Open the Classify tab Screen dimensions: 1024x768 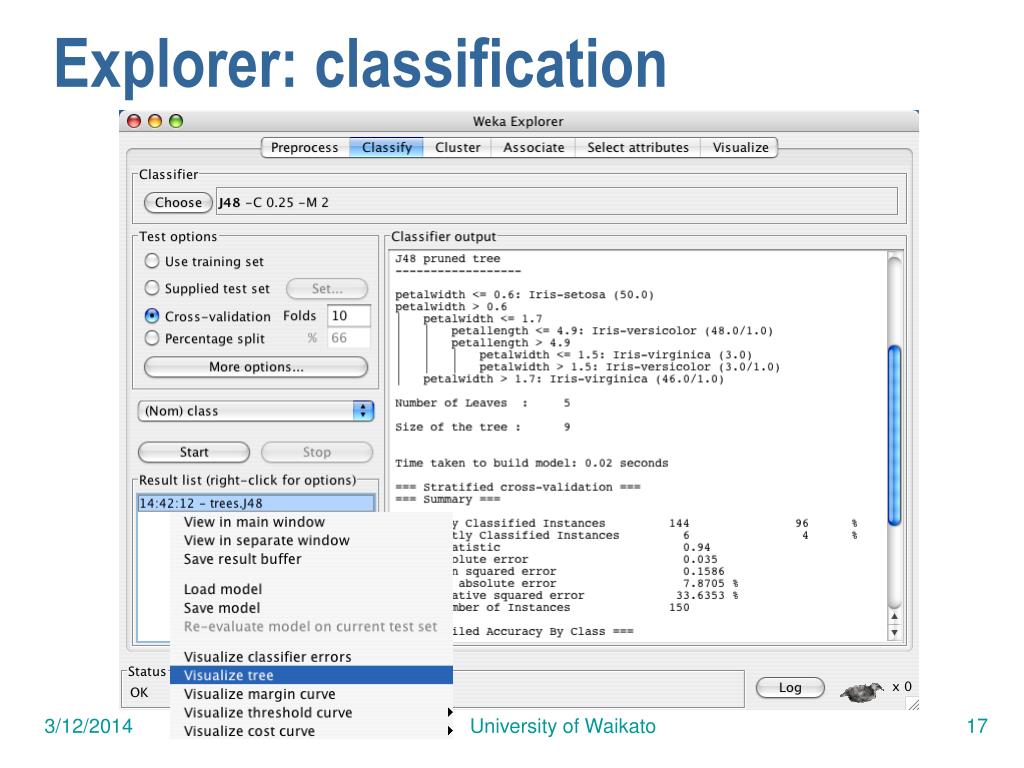pyautogui.click(x=387, y=148)
